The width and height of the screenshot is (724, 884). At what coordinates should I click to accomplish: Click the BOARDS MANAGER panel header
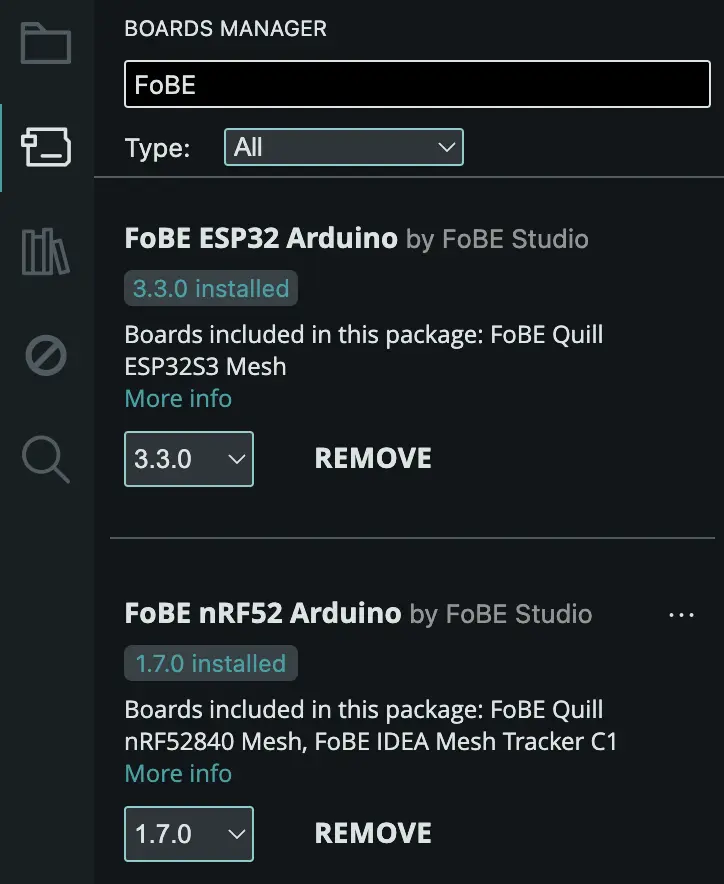click(x=225, y=29)
